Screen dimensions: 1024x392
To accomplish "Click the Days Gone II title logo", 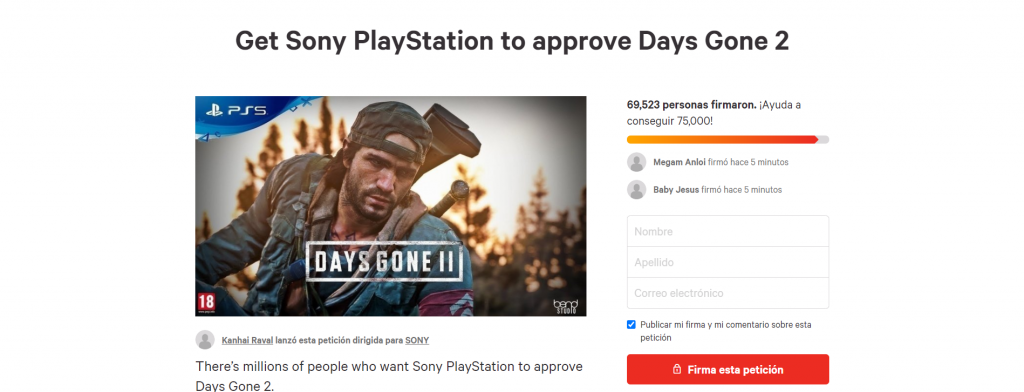I will pos(387,261).
